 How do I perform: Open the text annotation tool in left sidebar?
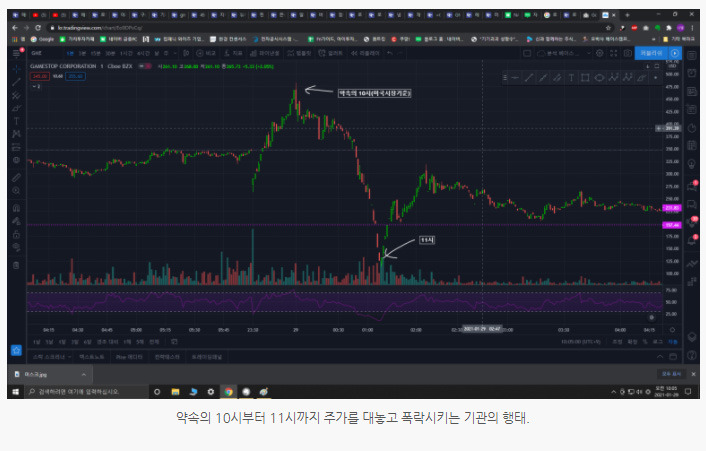click(x=16, y=121)
